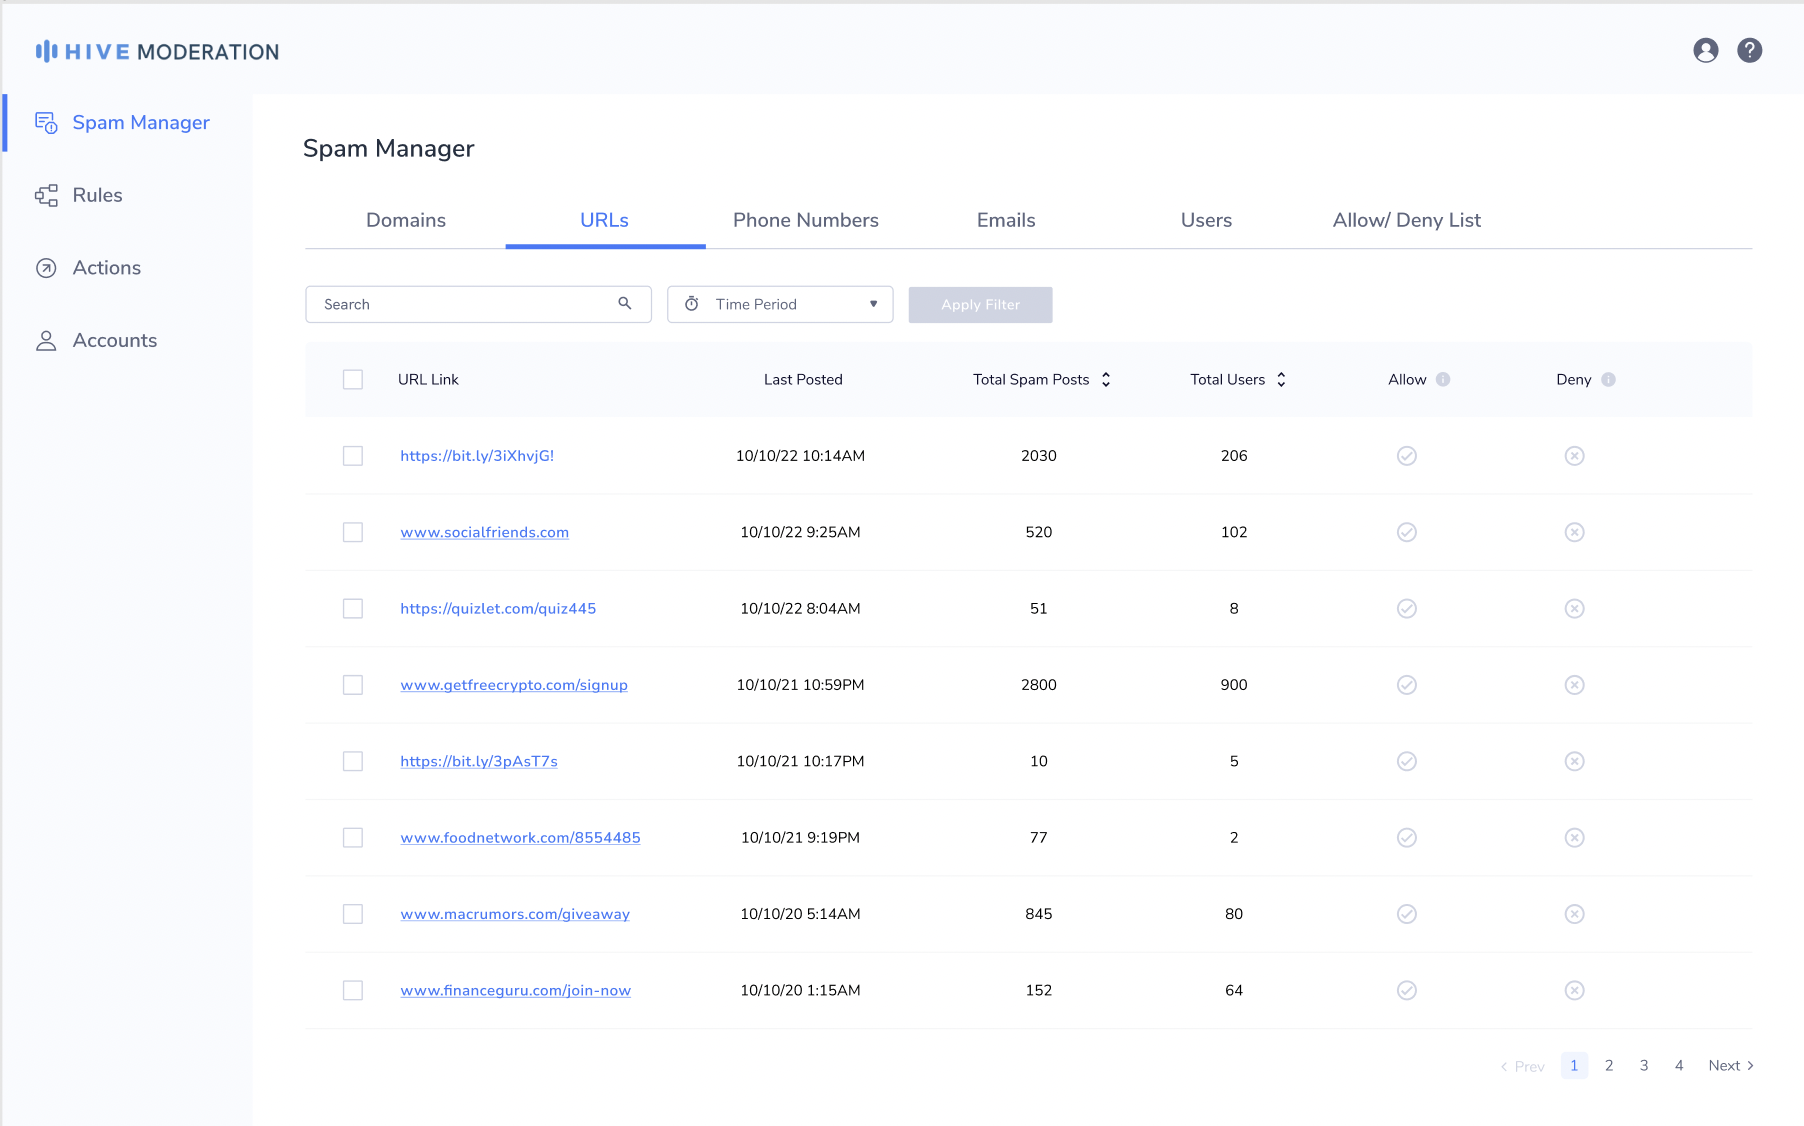Click Allow checkmark for www.socialfriends.com
Screen dimensions: 1804x1126
pos(1406,532)
